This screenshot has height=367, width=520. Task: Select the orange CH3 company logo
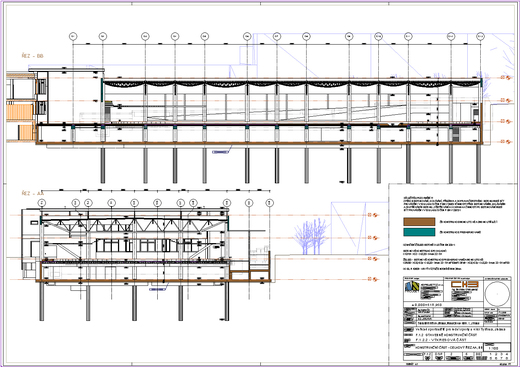(464, 284)
